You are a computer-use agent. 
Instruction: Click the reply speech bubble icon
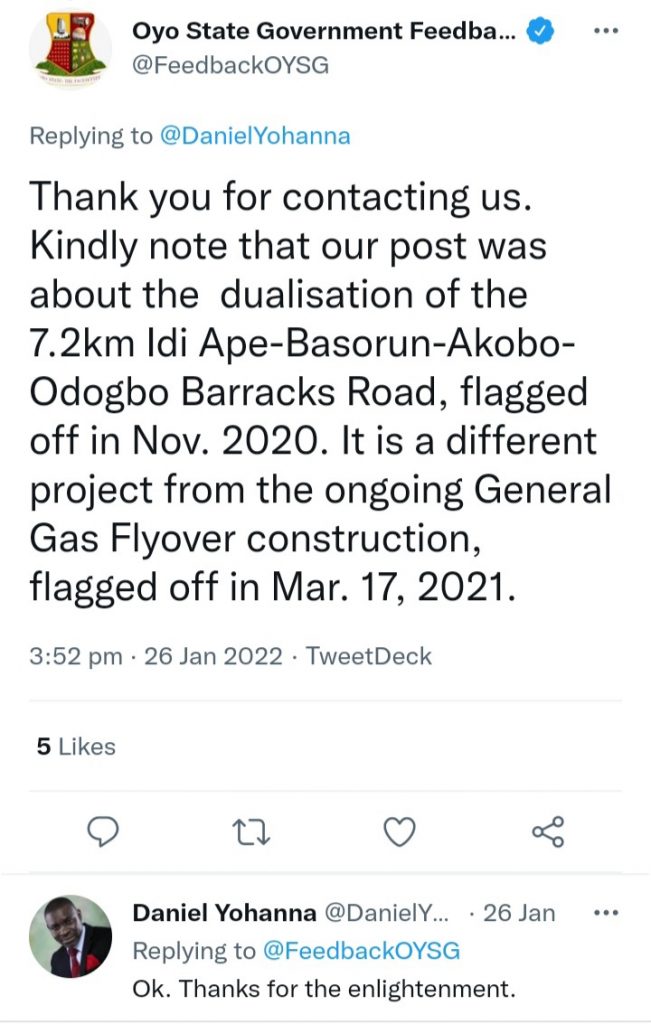click(103, 830)
